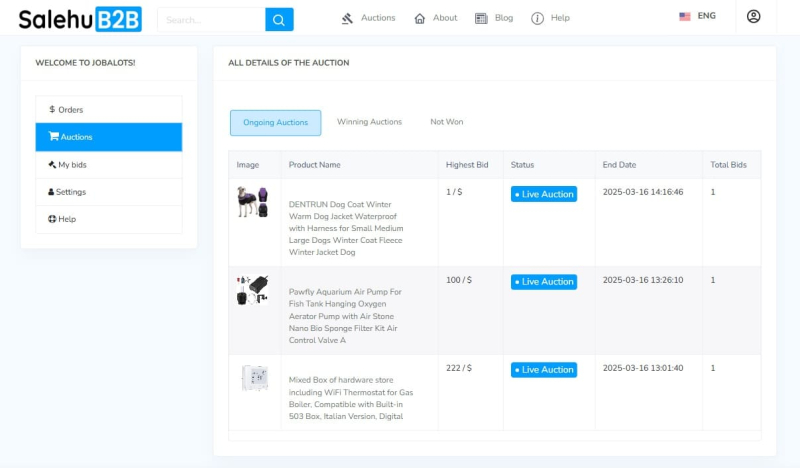
Task: Open Orders in the sidebar
Action: (70, 110)
